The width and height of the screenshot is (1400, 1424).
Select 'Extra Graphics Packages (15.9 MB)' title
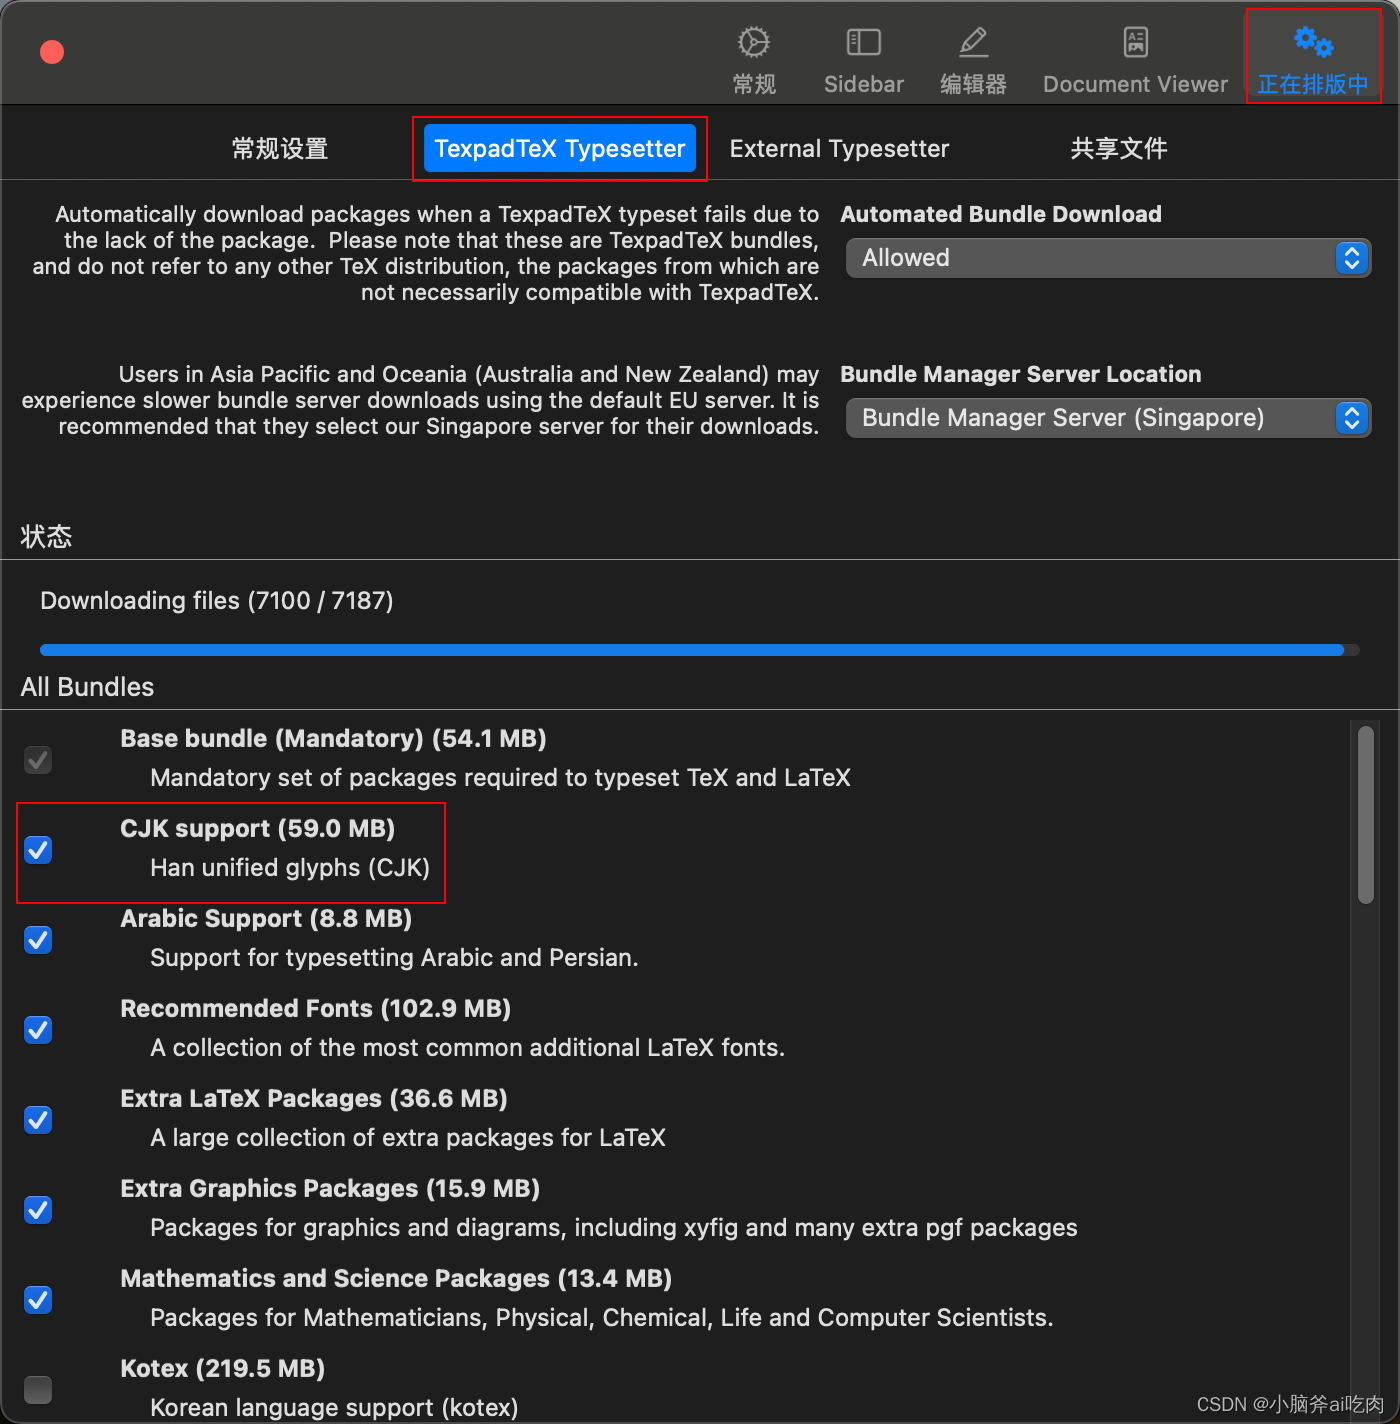[330, 1189]
